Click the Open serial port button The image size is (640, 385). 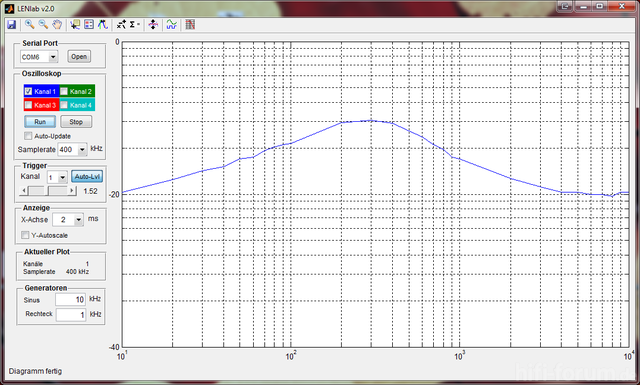79,56
